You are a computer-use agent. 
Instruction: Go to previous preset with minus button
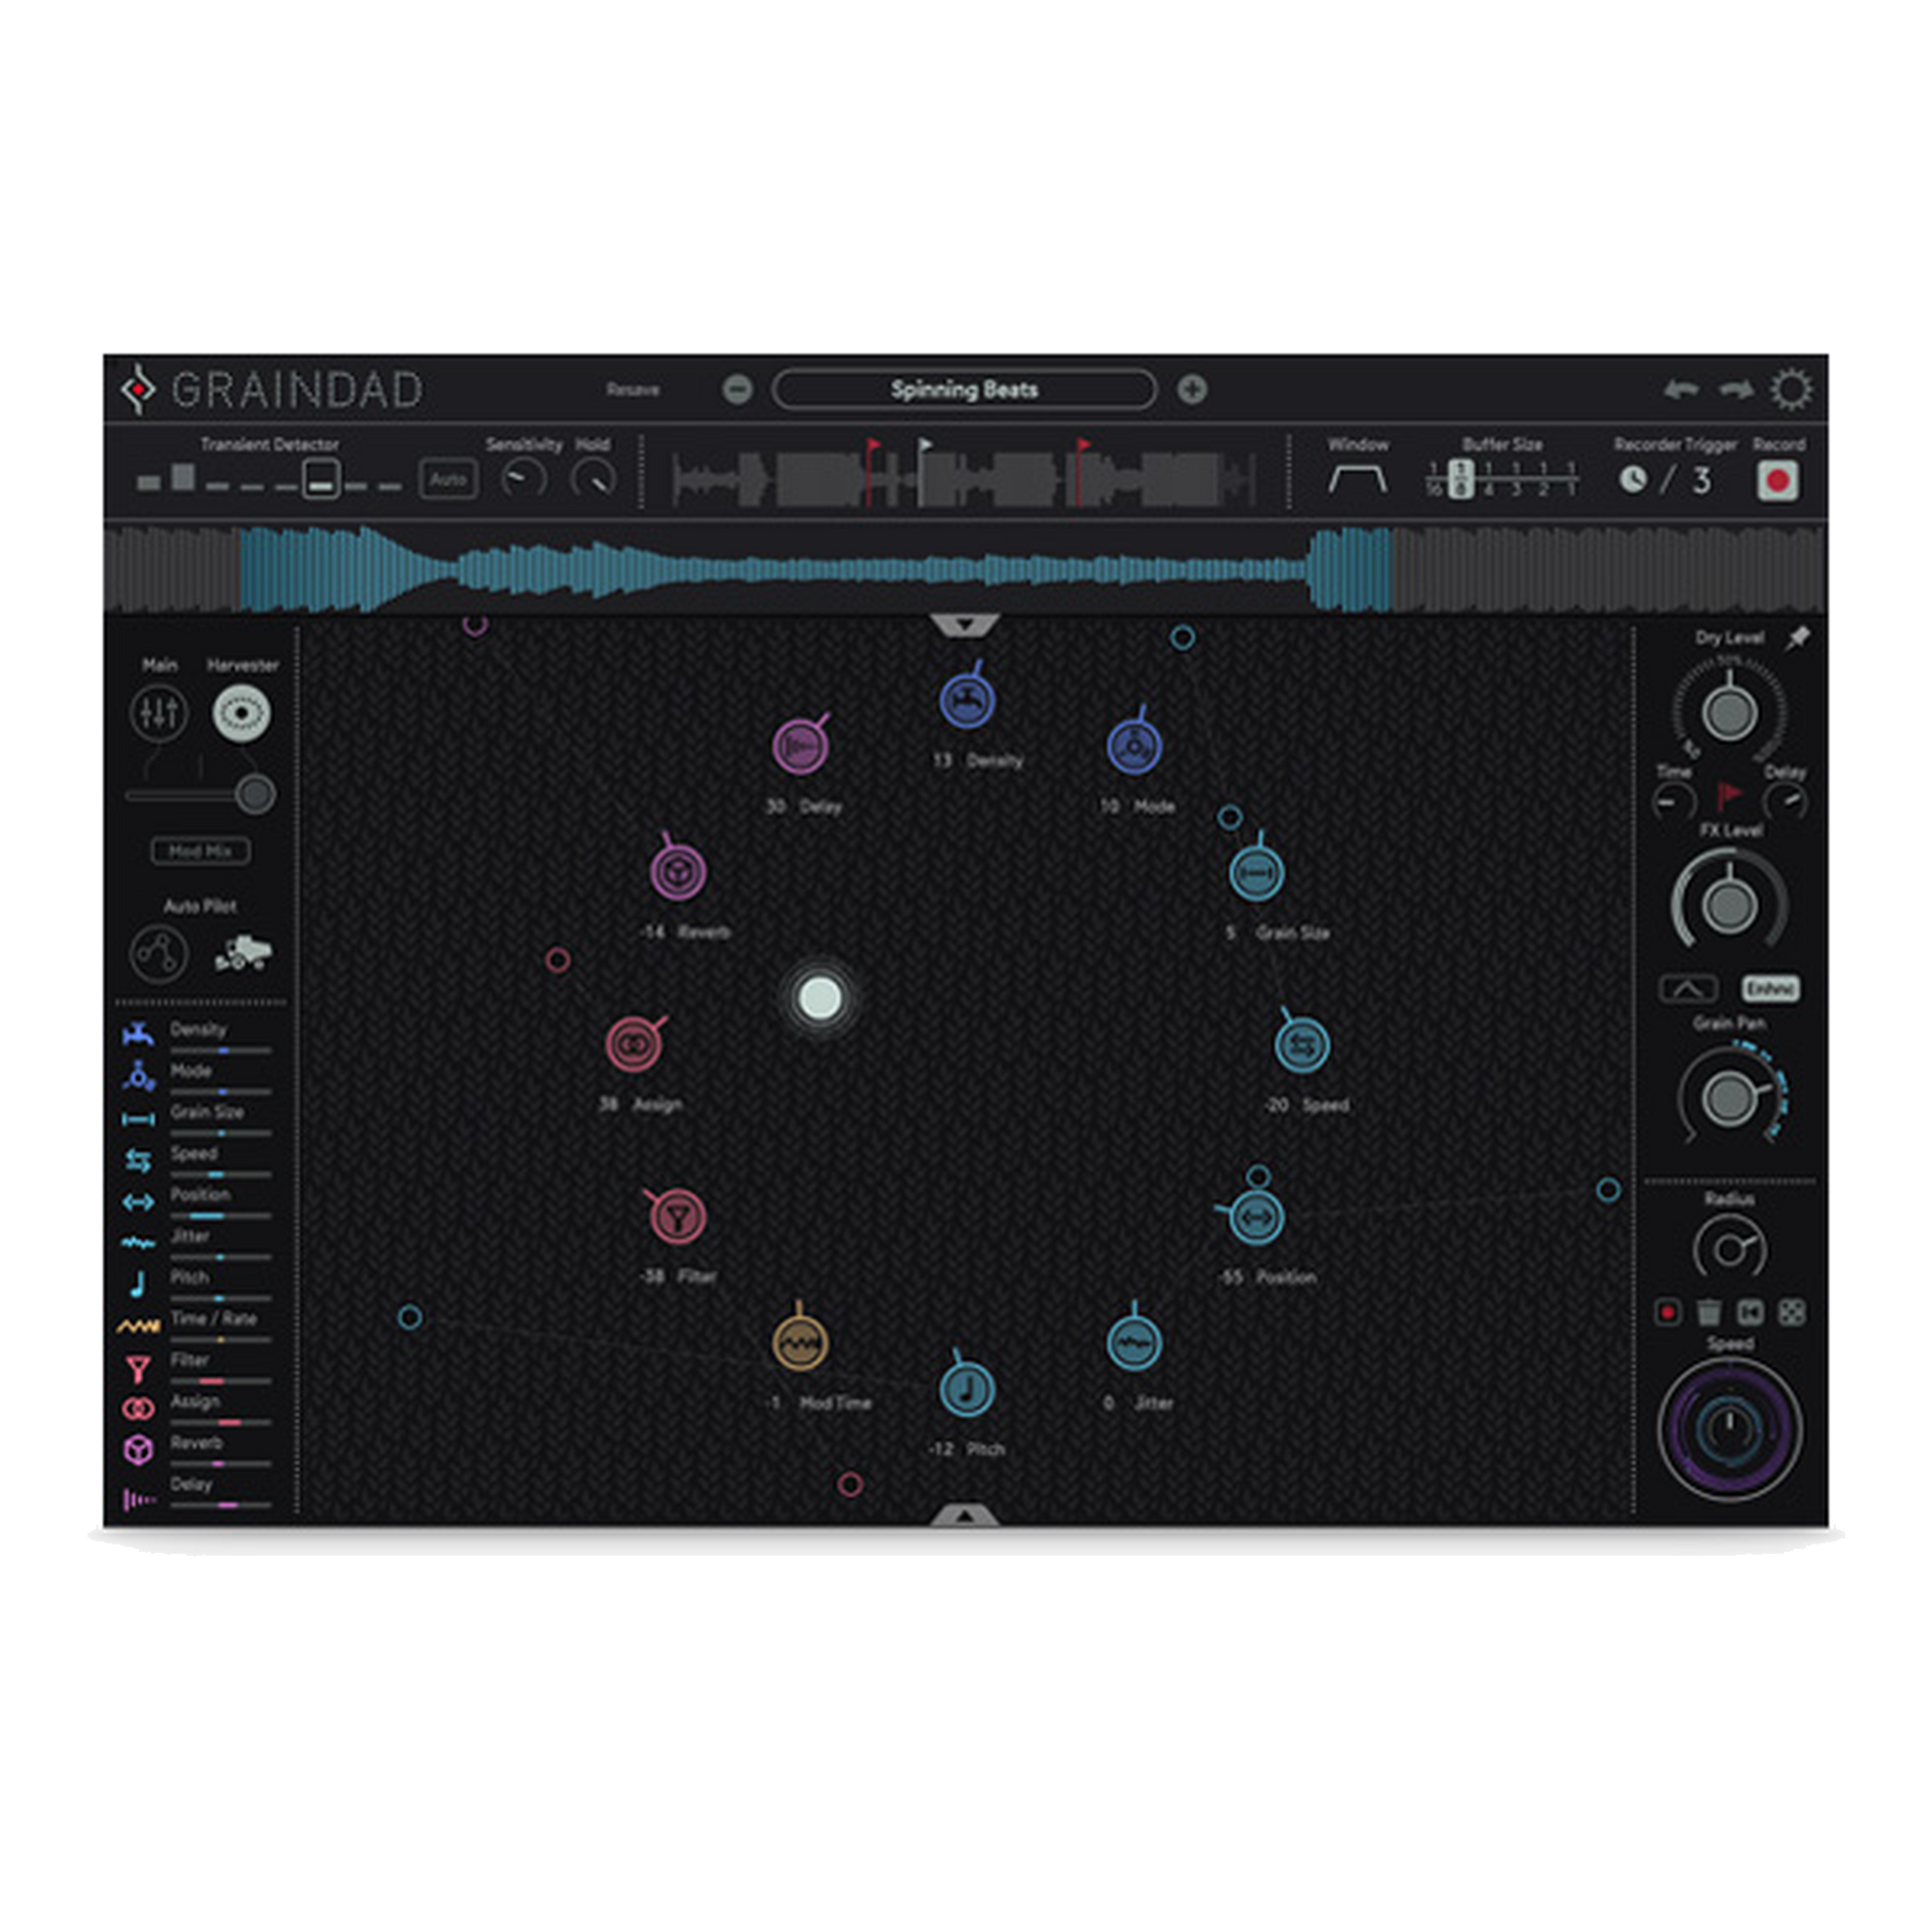(738, 389)
